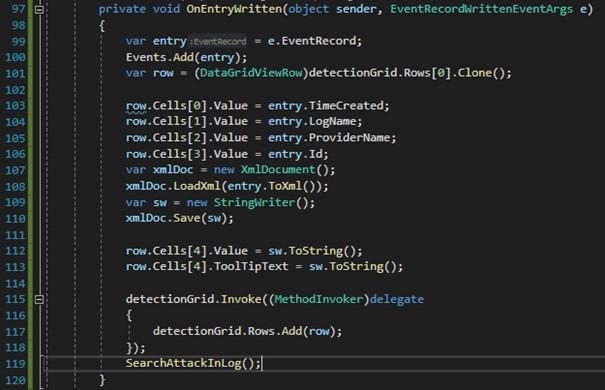The image size is (605, 390).
Task: Click the squiggly-underlined row on line 103
Action: coord(136,106)
